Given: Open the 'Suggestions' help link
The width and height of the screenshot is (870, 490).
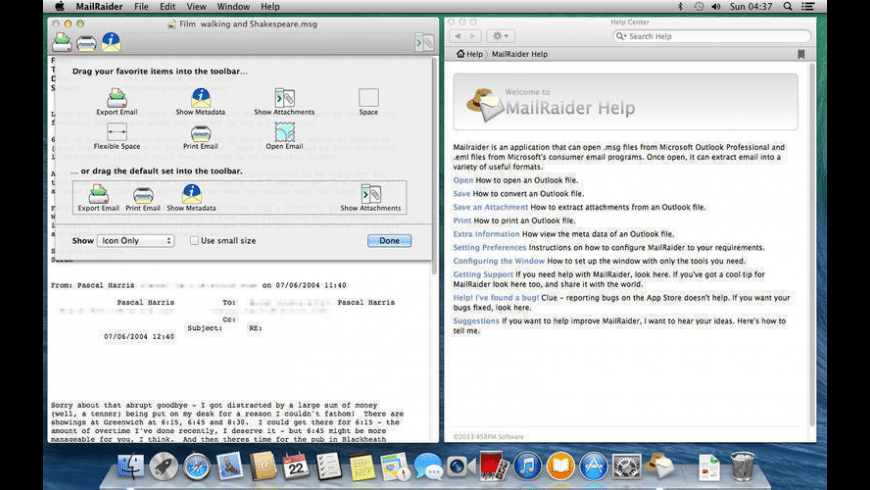Looking at the screenshot, I should 476,321.
